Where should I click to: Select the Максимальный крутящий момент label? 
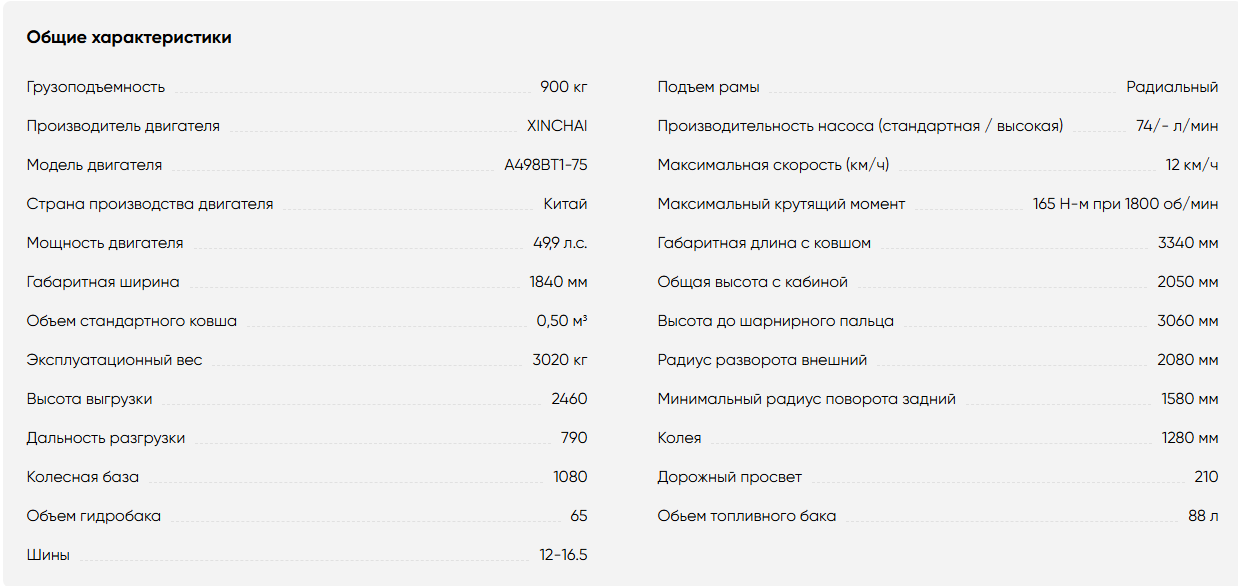pos(781,204)
